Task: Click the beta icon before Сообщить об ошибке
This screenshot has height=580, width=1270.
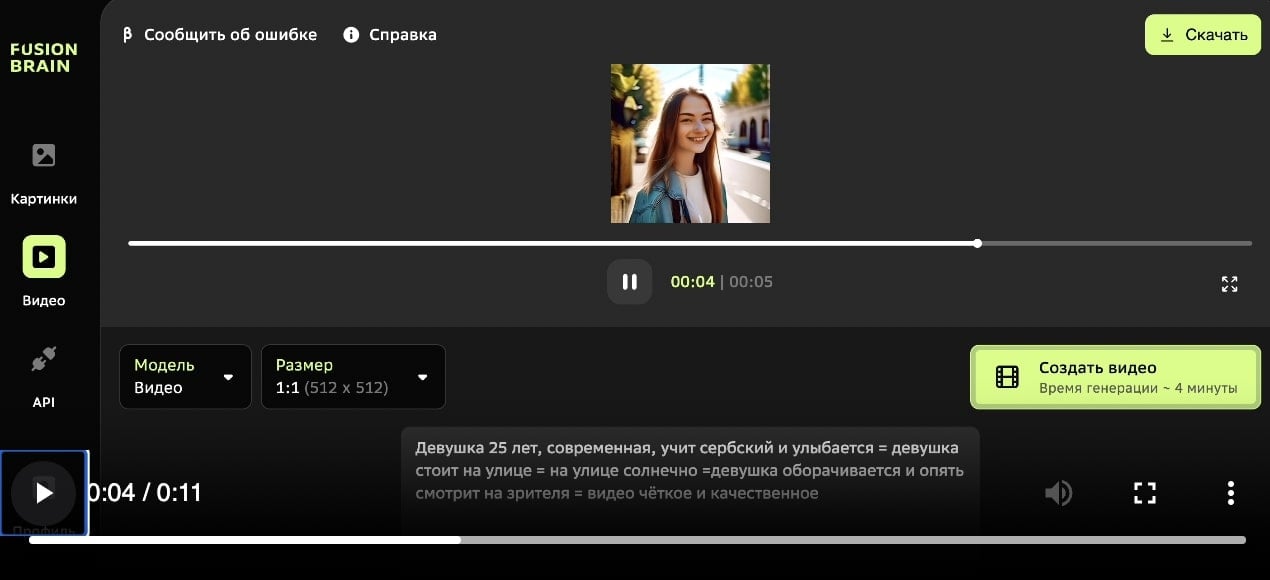Action: 127,34
